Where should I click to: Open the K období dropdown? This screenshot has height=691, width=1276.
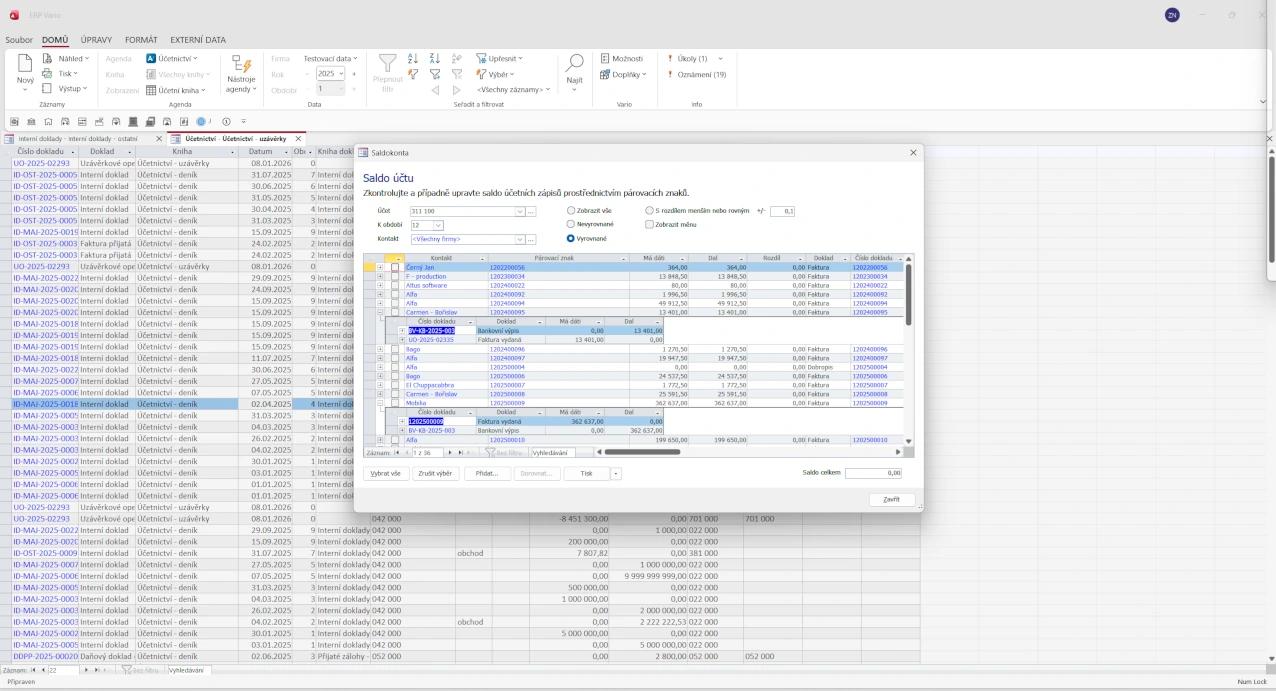point(438,226)
